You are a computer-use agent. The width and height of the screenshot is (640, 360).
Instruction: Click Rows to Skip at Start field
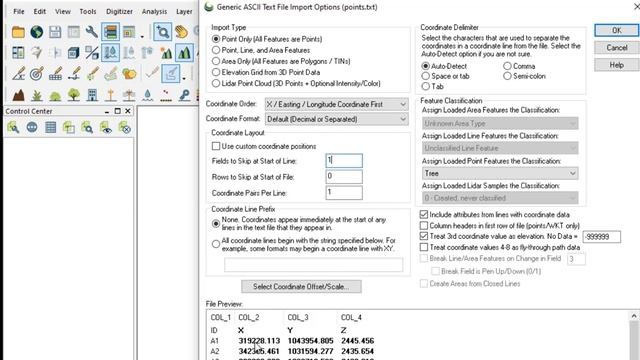point(344,177)
